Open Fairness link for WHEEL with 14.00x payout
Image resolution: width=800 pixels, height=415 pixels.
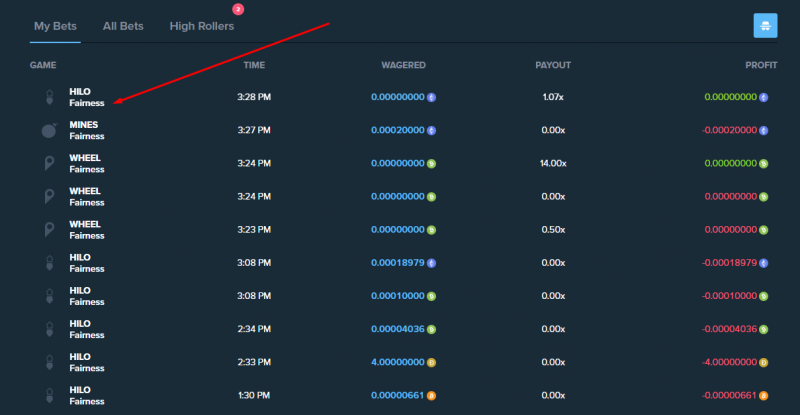click(87, 169)
